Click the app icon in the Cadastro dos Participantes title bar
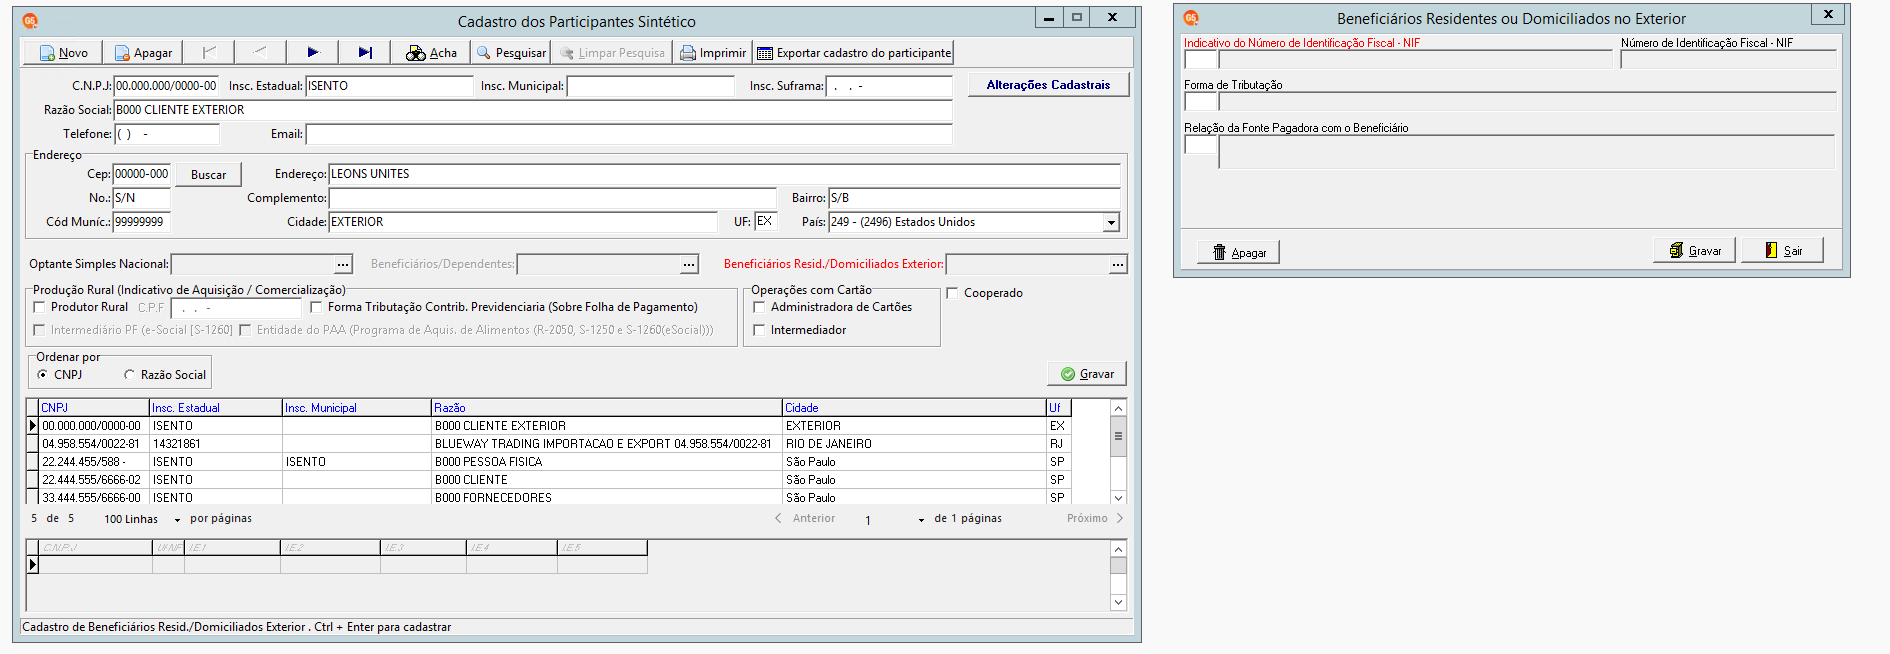Image resolution: width=1890 pixels, height=654 pixels. (30, 20)
